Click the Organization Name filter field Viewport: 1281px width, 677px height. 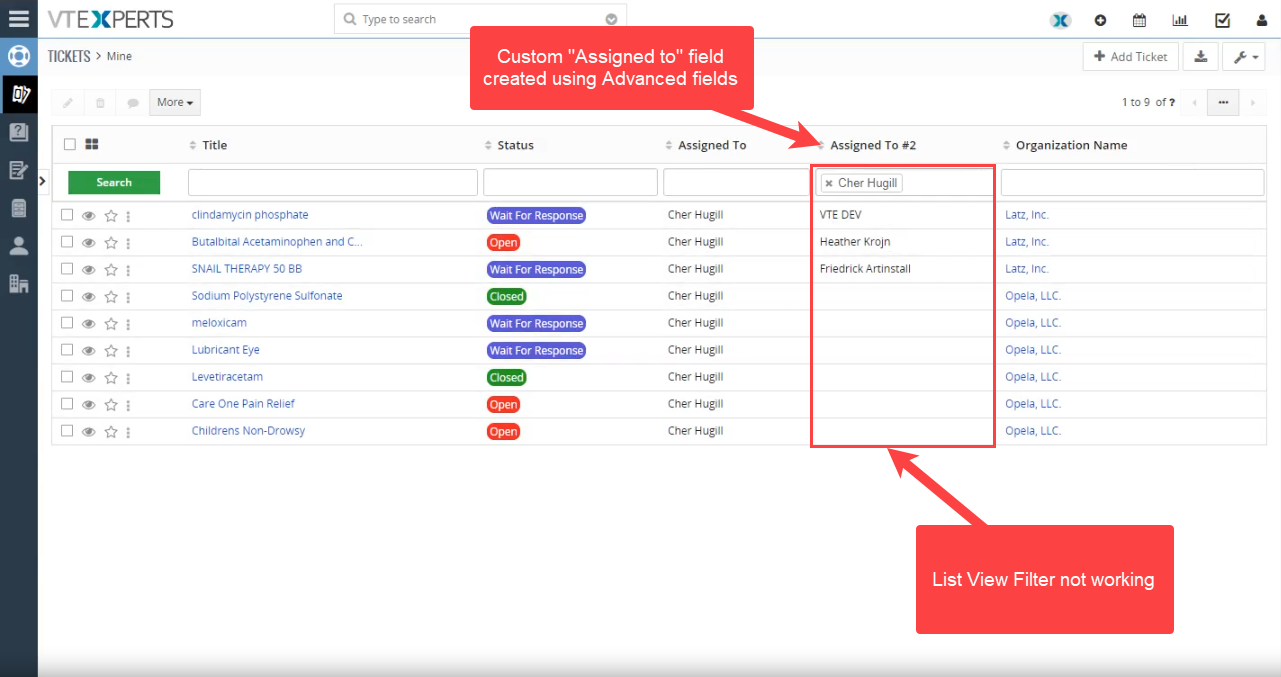(1132, 182)
